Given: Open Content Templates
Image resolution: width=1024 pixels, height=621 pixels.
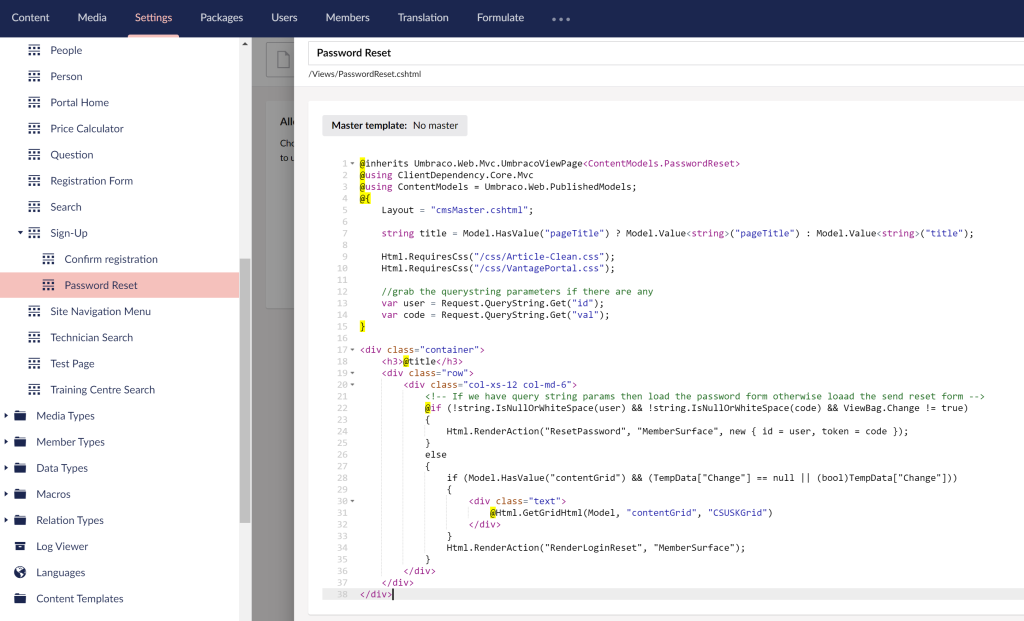Looking at the screenshot, I should 80,599.
